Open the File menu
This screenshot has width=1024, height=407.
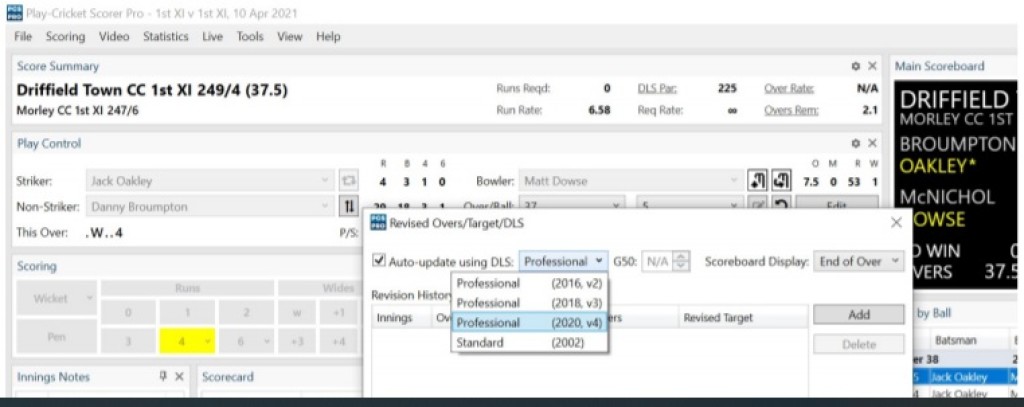point(23,37)
